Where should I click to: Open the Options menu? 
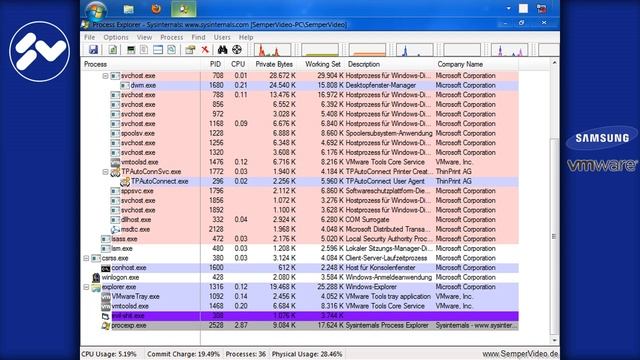[116, 37]
